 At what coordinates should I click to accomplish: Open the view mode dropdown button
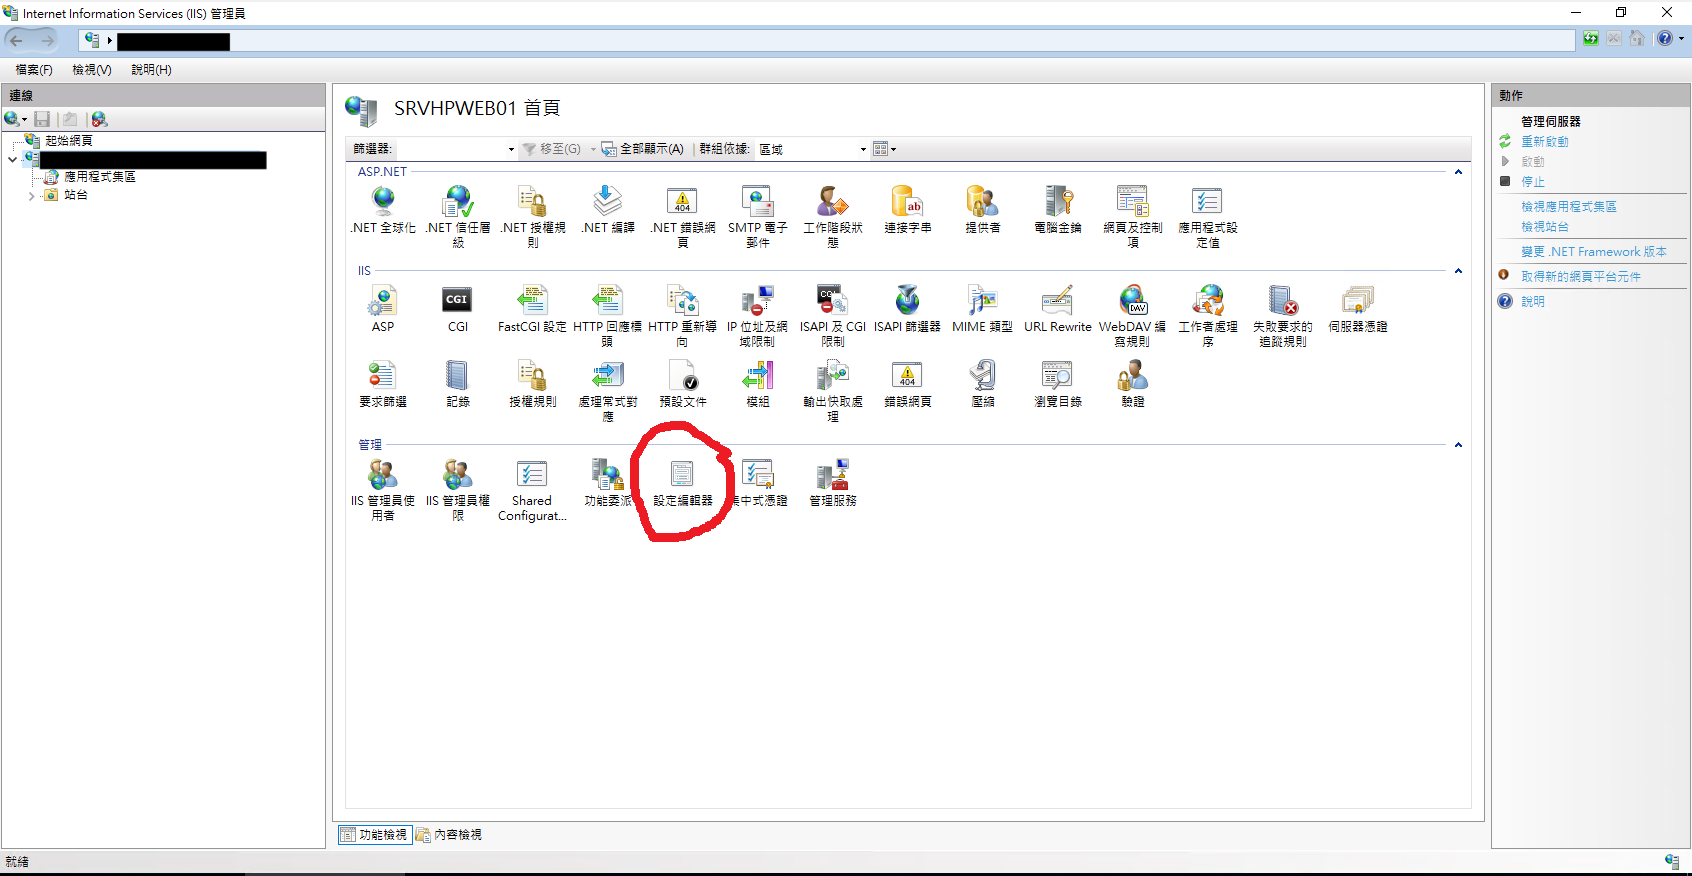885,149
